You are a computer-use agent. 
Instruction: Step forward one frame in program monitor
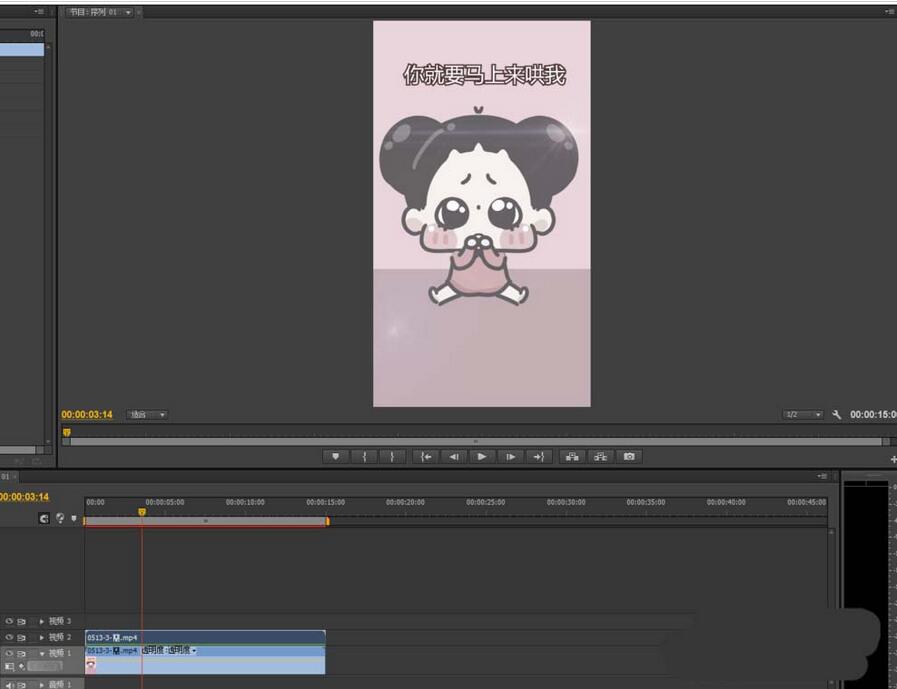[510, 456]
